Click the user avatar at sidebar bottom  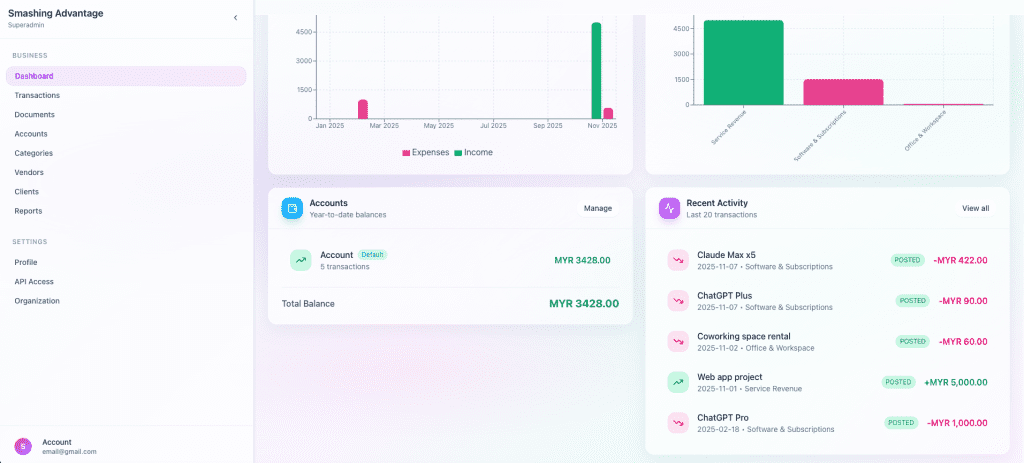click(22, 446)
